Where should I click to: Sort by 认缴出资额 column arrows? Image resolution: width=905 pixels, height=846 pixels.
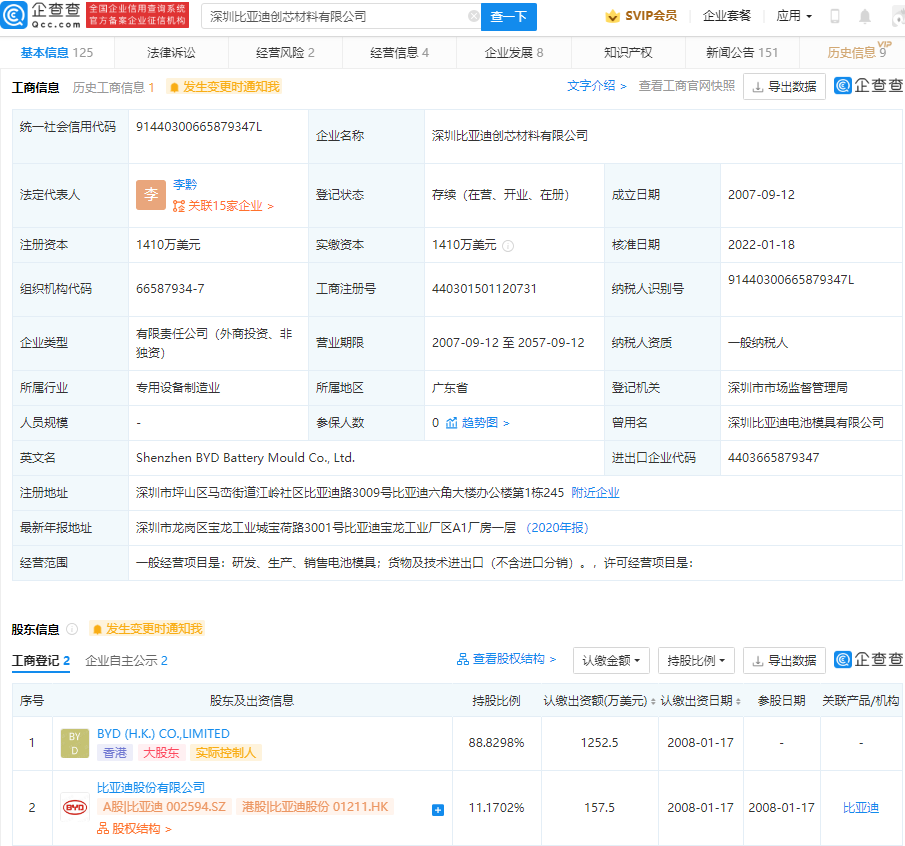point(653,702)
